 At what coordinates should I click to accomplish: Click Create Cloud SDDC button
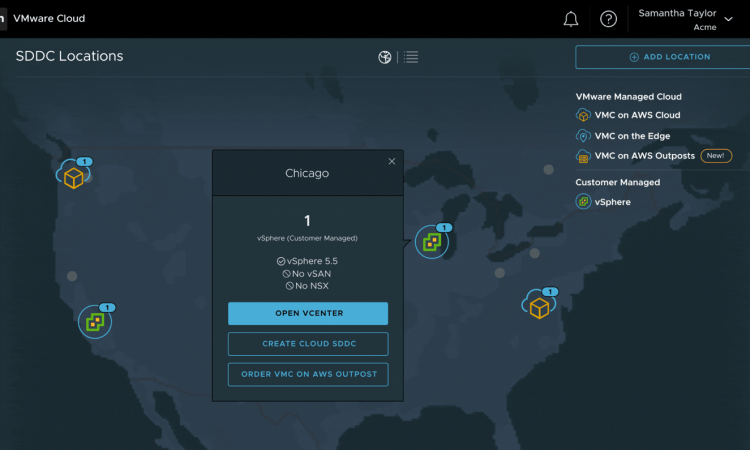pos(308,344)
